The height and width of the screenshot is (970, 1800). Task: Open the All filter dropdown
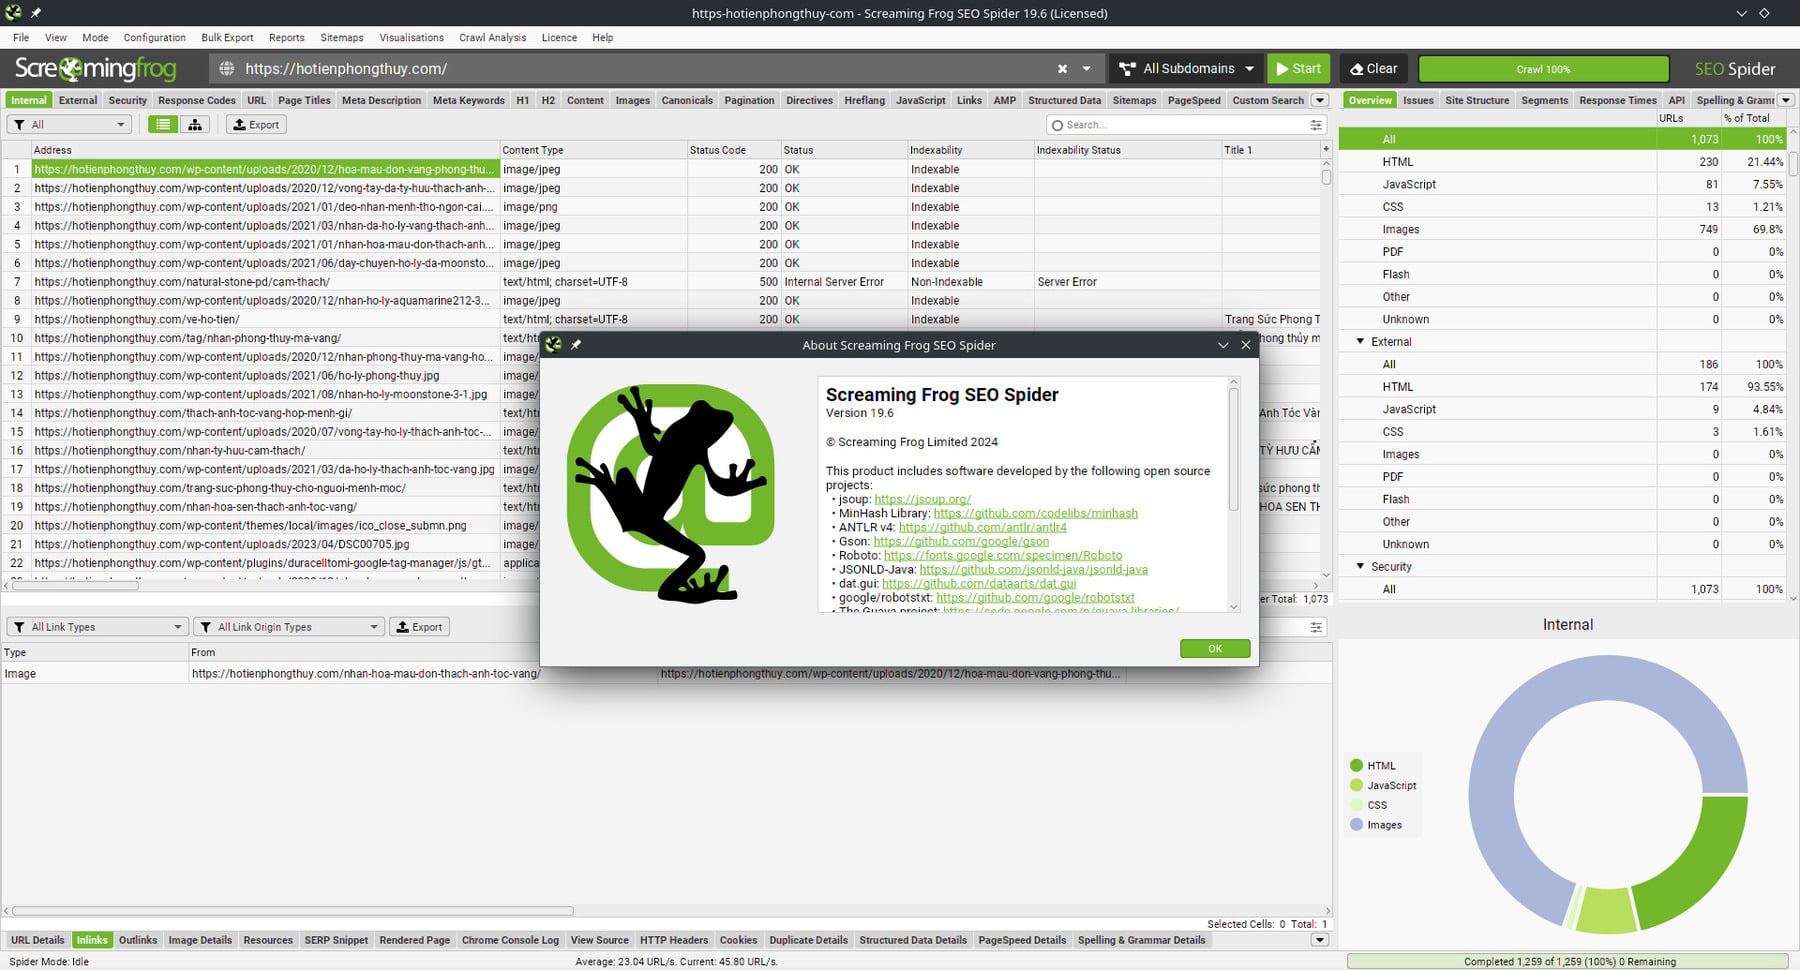coord(70,124)
